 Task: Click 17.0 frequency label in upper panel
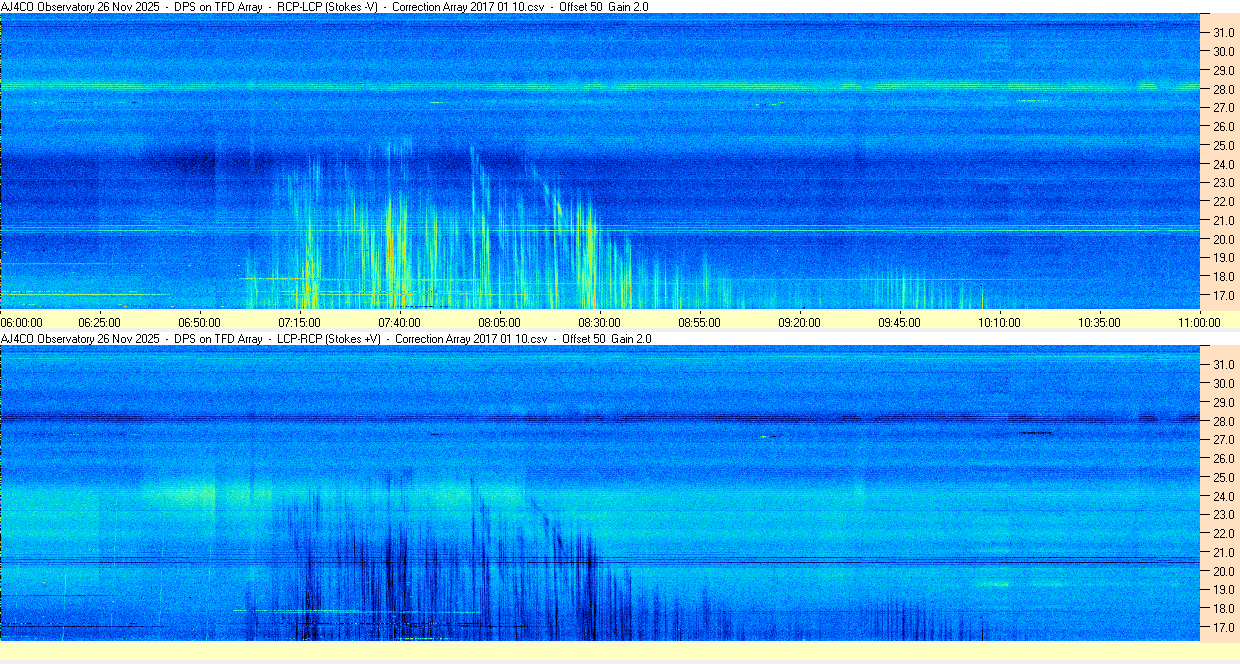[x=1224, y=296]
